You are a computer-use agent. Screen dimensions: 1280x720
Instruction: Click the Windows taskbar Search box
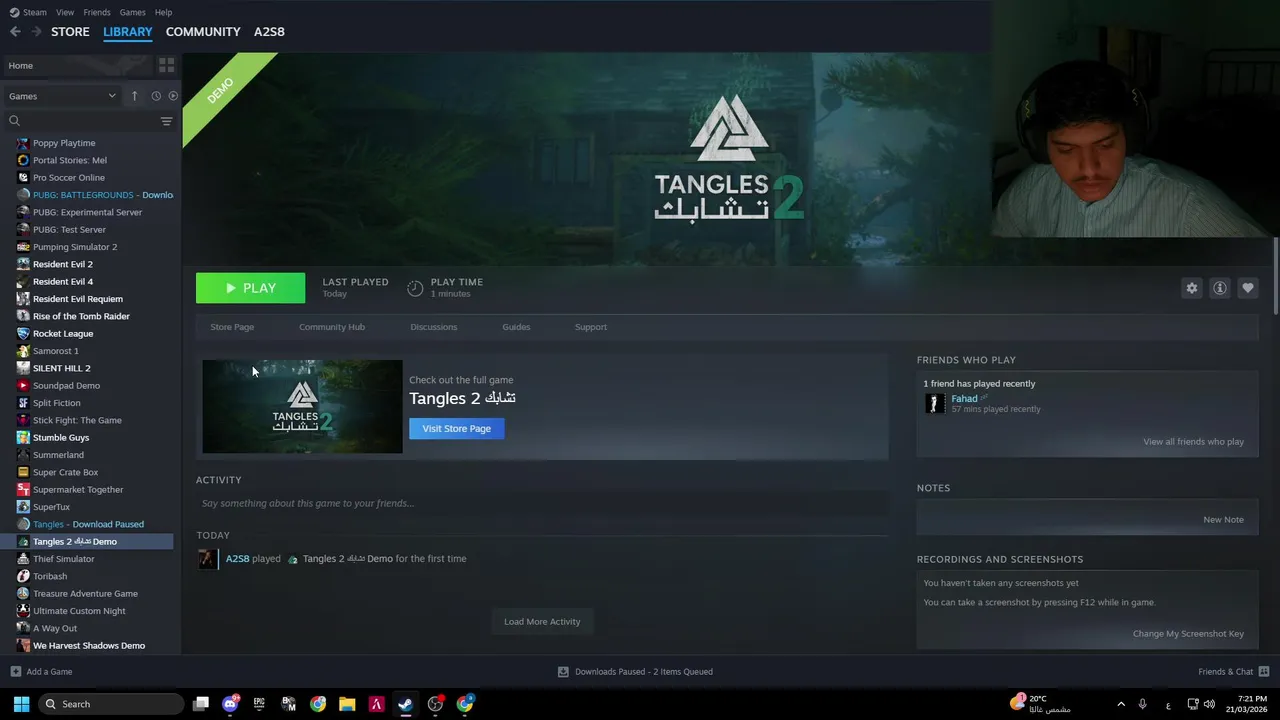coord(111,704)
